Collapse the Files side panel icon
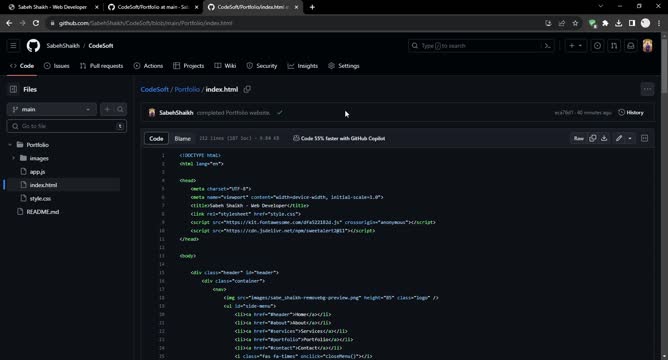 (13, 89)
